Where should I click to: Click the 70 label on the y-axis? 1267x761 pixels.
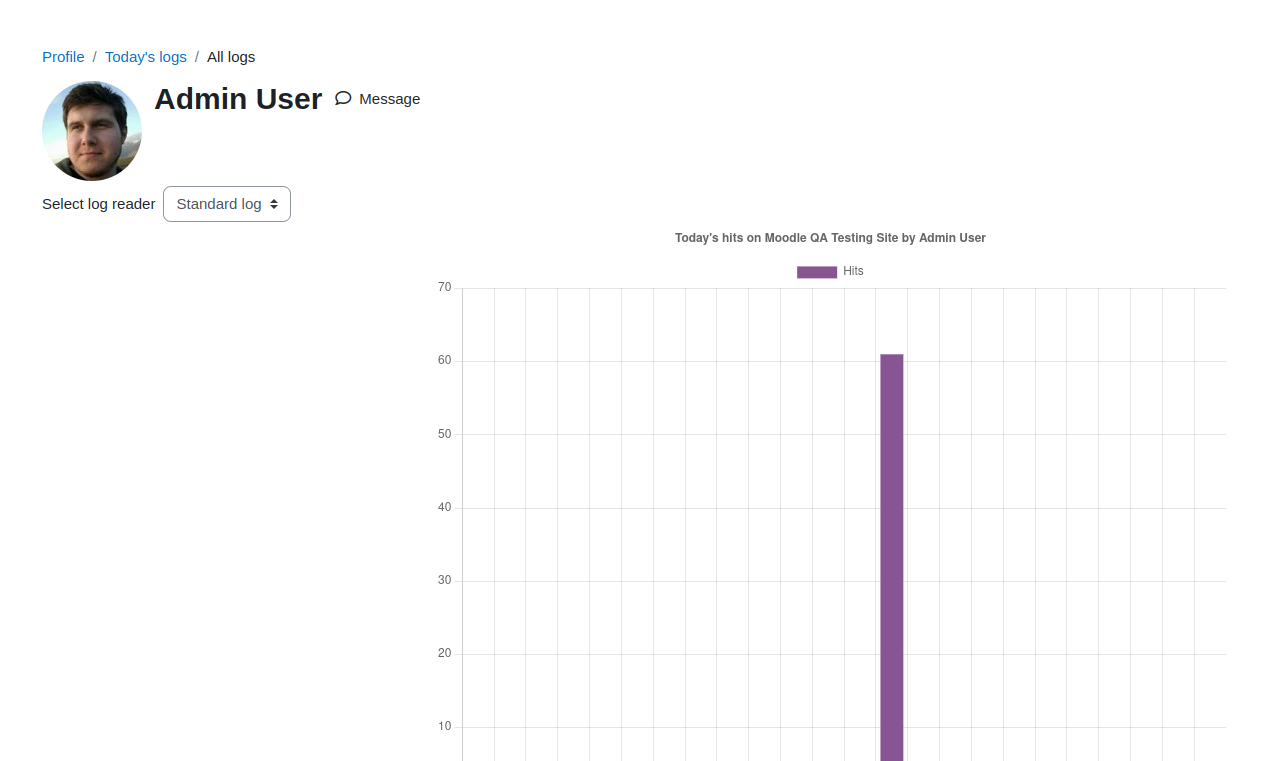coord(445,288)
